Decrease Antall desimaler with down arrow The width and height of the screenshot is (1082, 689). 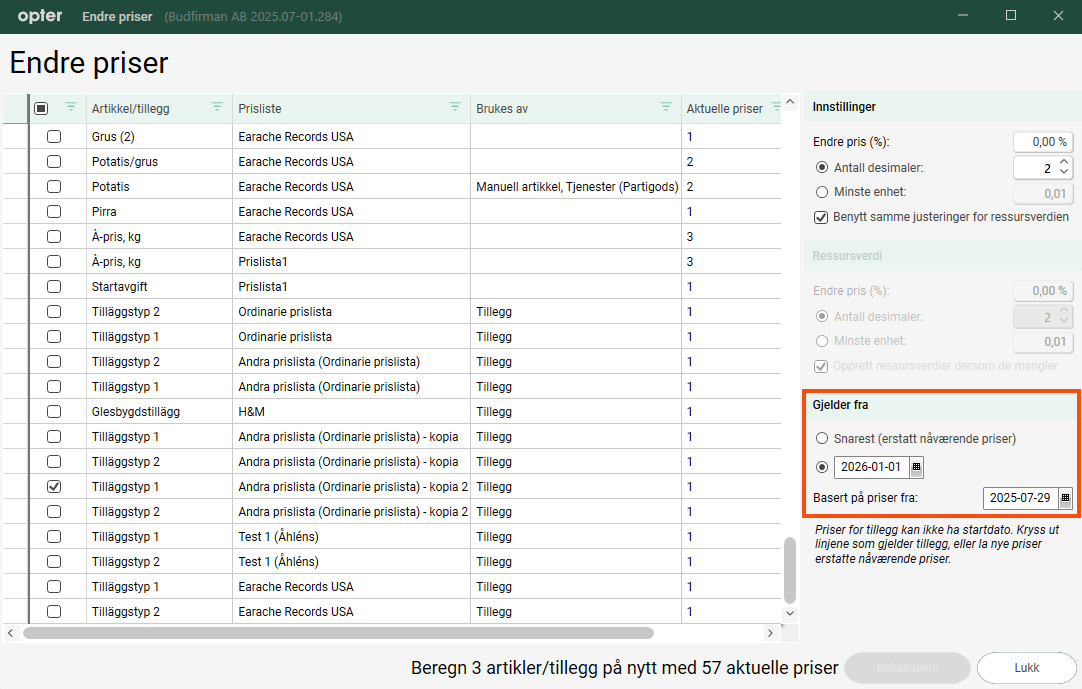pyautogui.click(x=1064, y=172)
